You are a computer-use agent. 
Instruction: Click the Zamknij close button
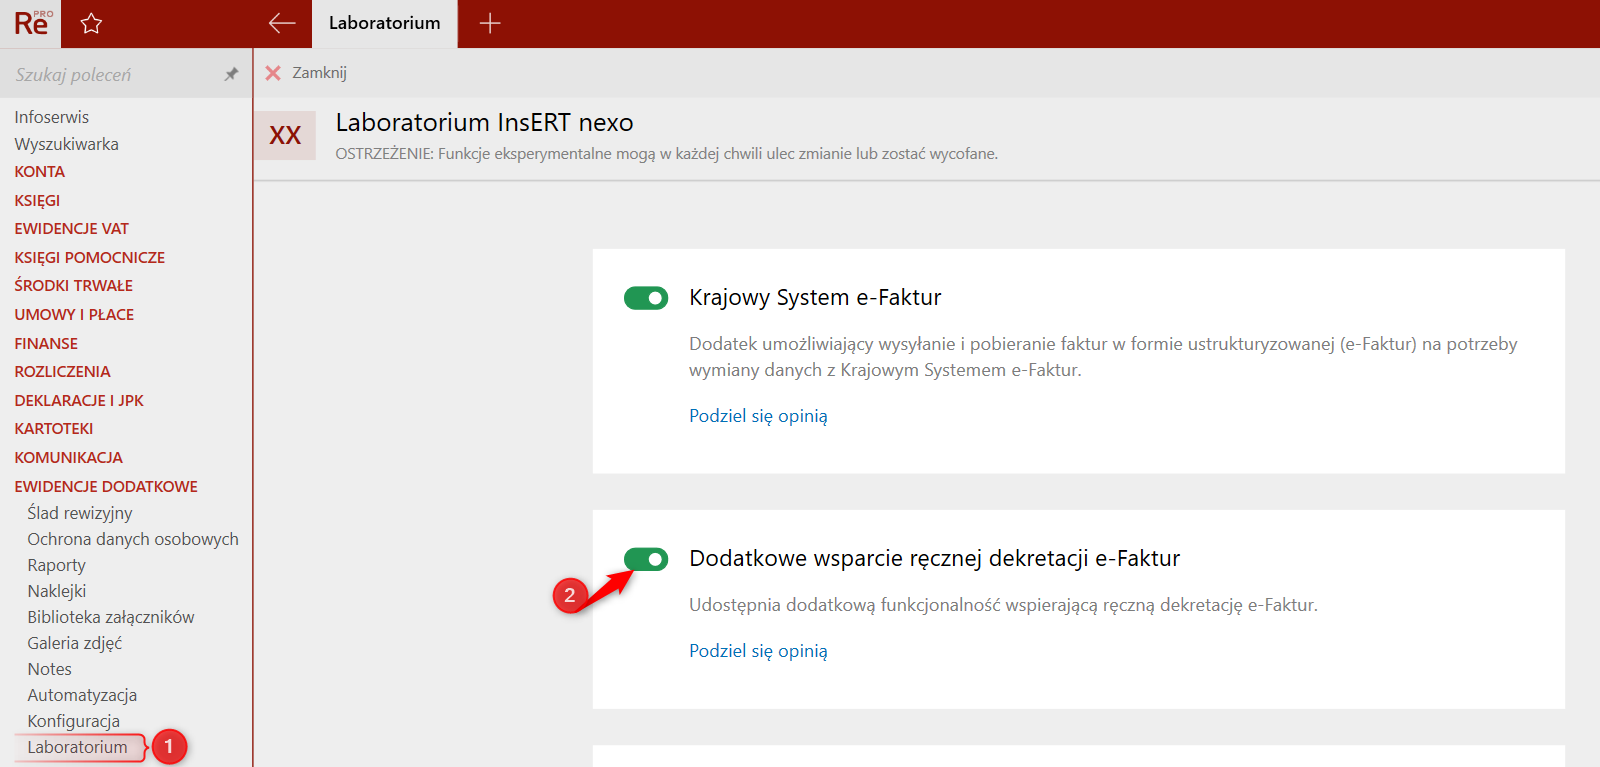pyautogui.click(x=319, y=73)
